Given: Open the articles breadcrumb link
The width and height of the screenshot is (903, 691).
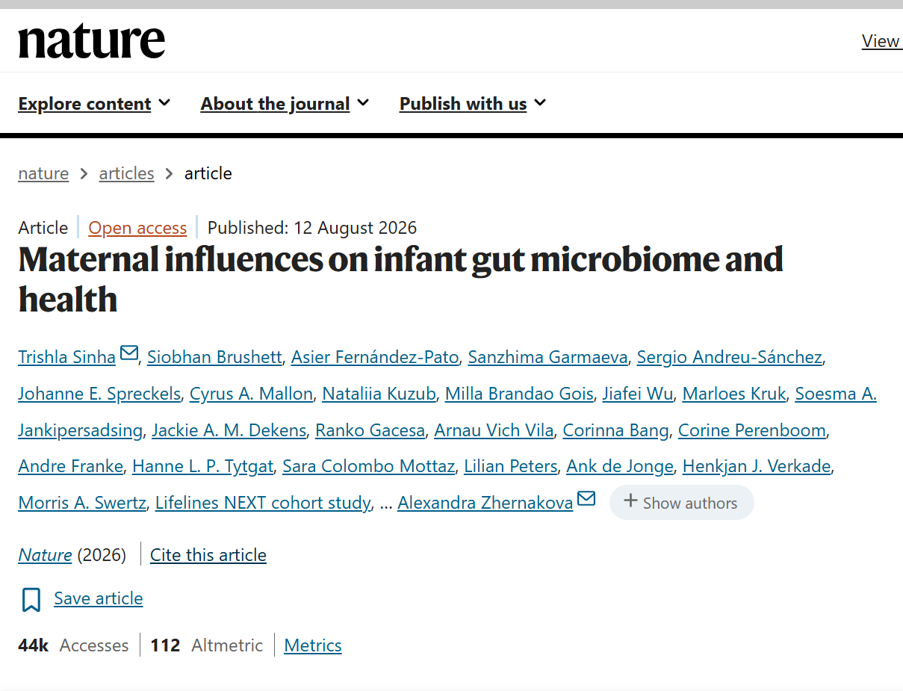Looking at the screenshot, I should tap(127, 173).
